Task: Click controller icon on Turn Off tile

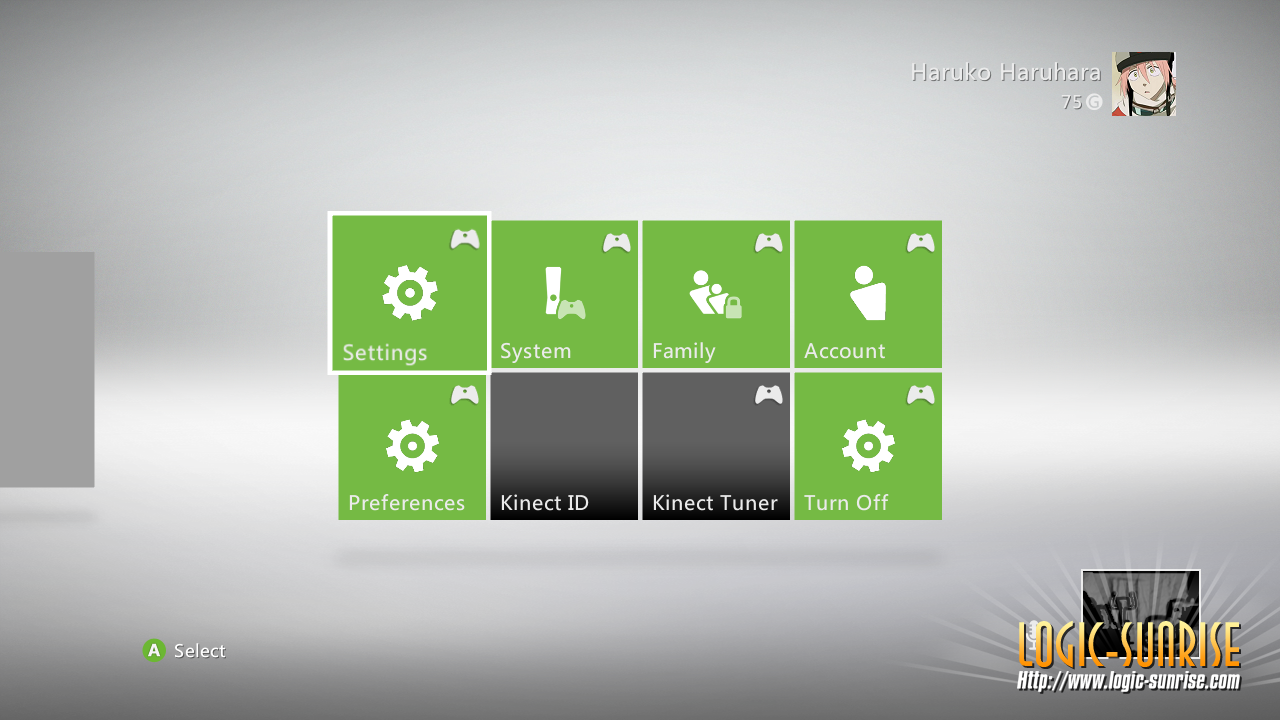Action: click(x=921, y=395)
